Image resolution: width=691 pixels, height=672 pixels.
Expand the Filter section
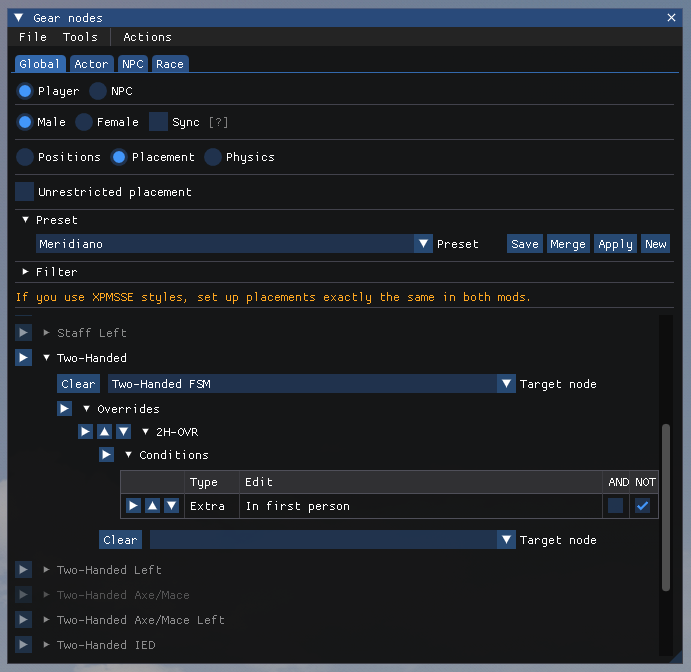(26, 272)
